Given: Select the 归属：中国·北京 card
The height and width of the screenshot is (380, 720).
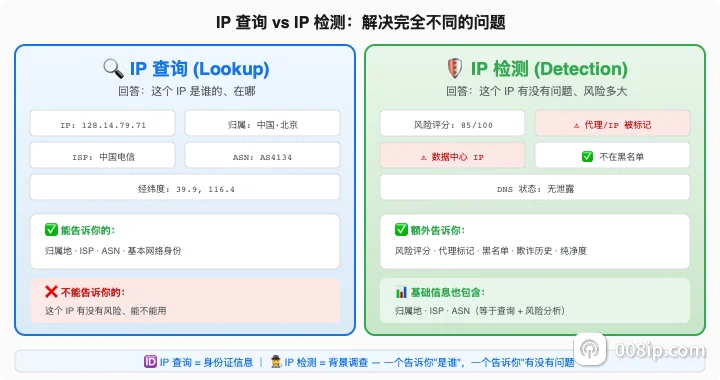Looking at the screenshot, I should coord(262,123).
